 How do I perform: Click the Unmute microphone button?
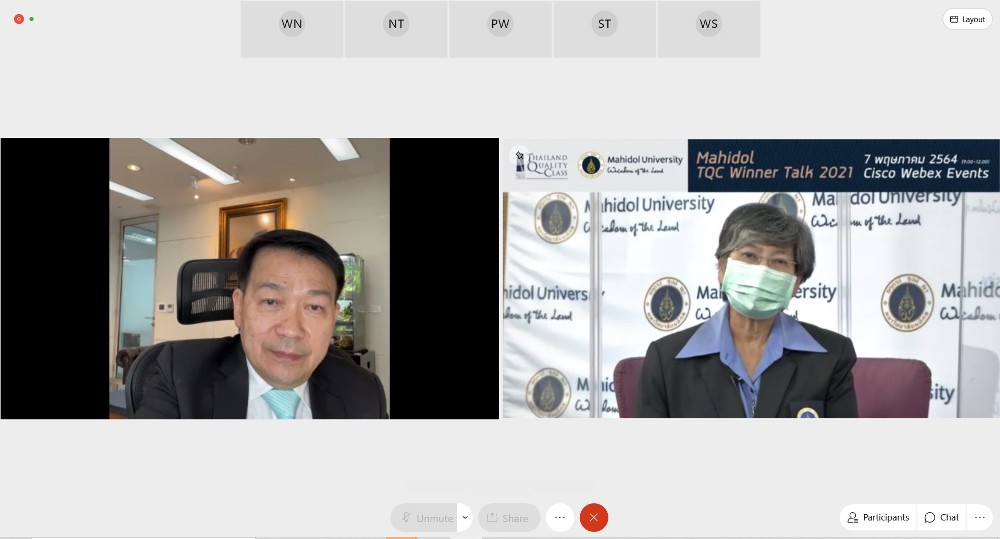[426, 518]
